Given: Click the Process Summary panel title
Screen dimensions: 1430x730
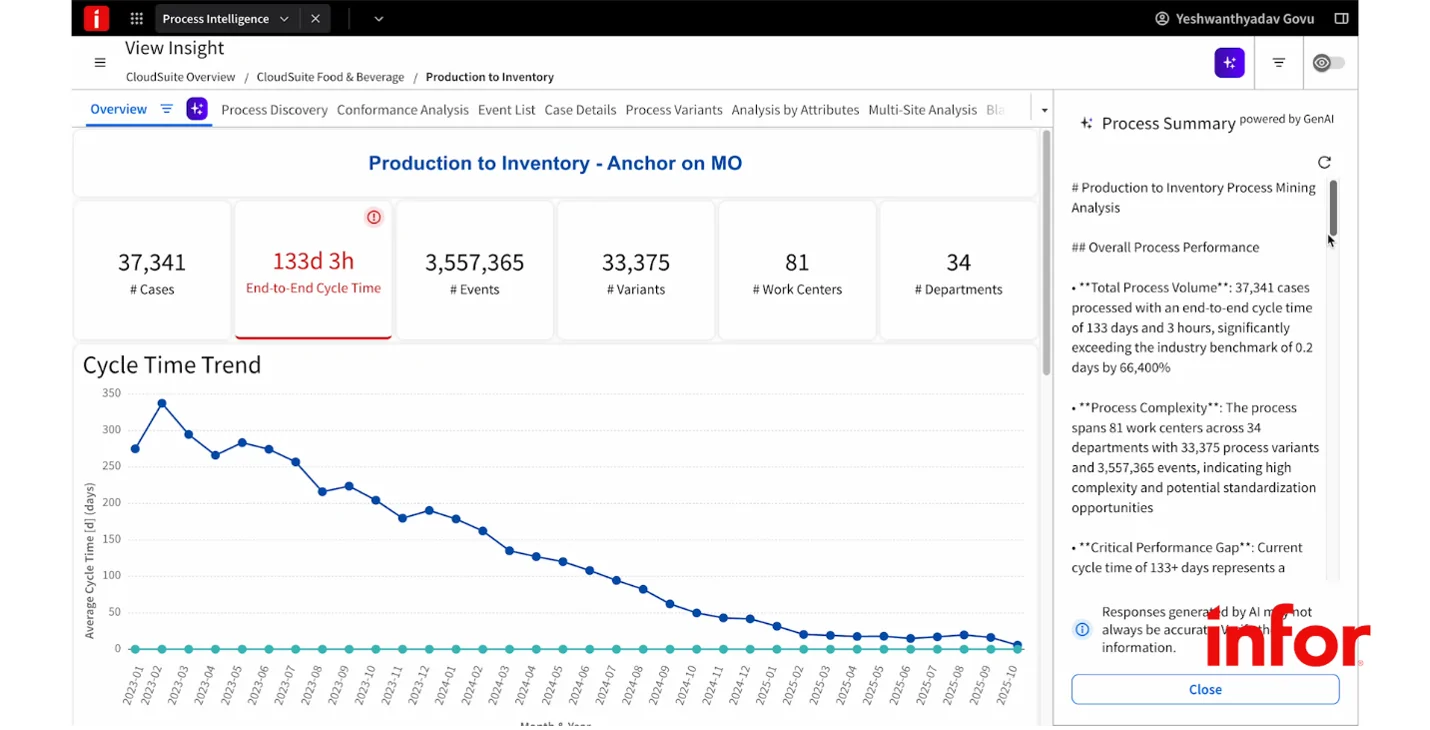Looking at the screenshot, I should pyautogui.click(x=1168, y=123).
